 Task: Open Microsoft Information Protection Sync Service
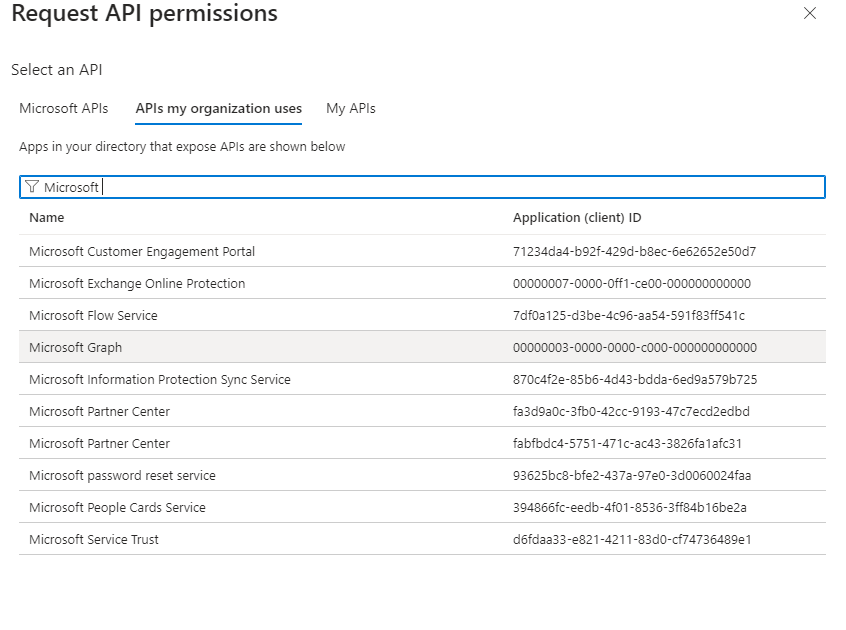point(160,379)
